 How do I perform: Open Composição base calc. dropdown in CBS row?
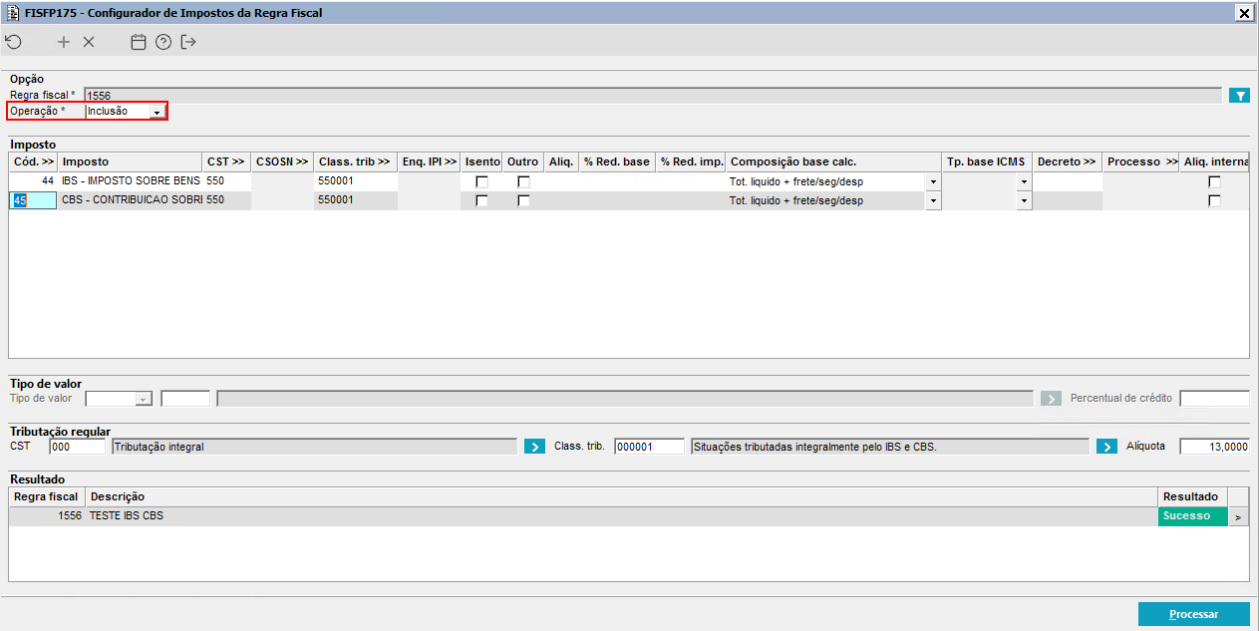point(933,201)
